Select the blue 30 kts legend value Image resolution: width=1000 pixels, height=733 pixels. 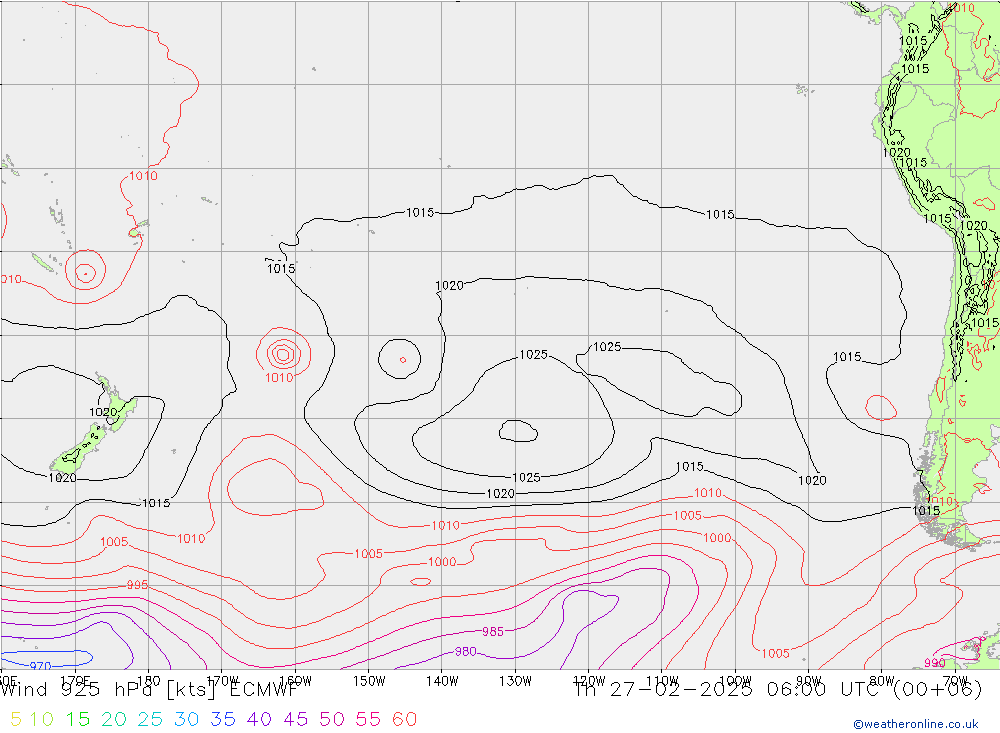[x=186, y=720]
